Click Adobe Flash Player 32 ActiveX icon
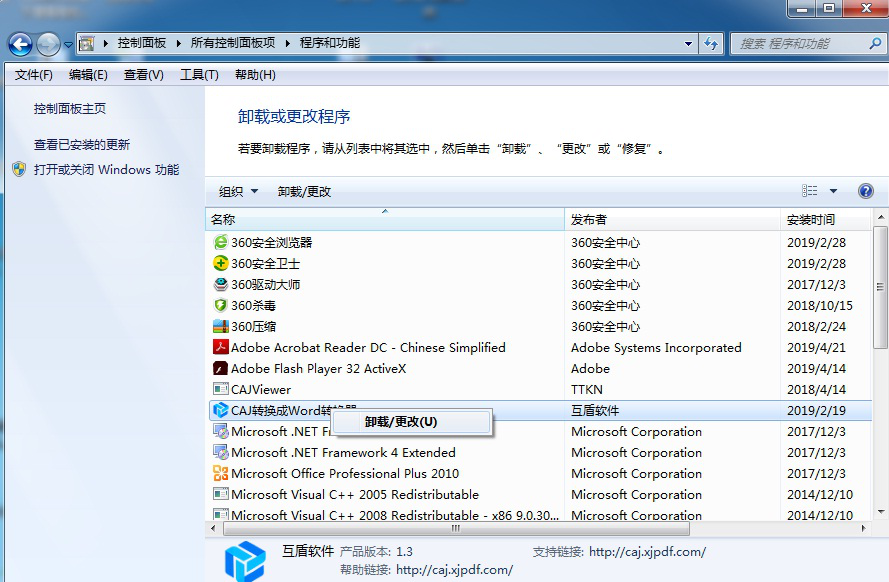889x582 pixels. point(221,368)
